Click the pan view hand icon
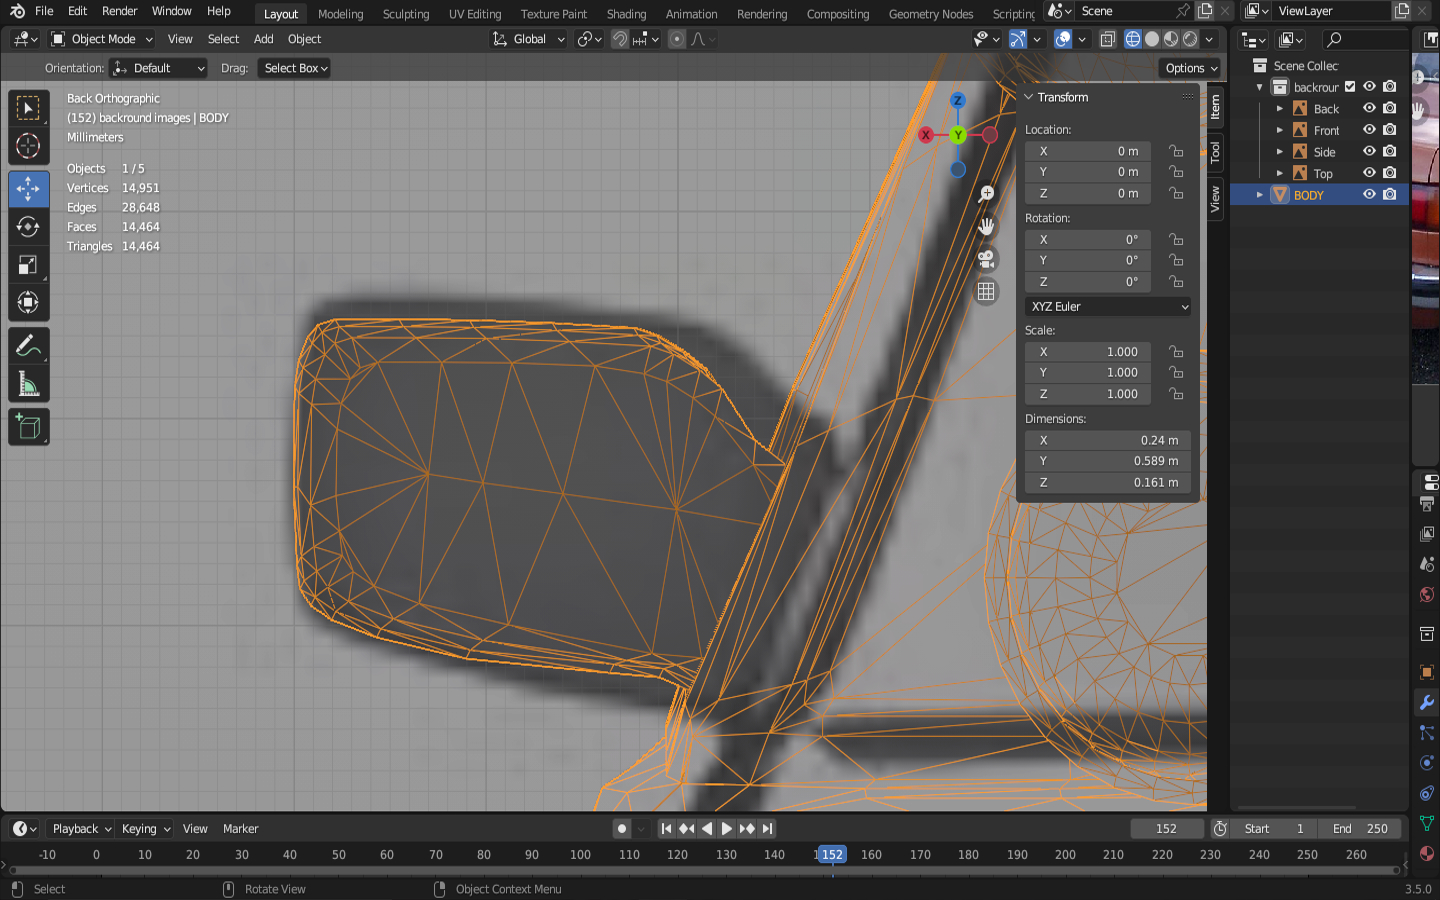 [x=986, y=227]
